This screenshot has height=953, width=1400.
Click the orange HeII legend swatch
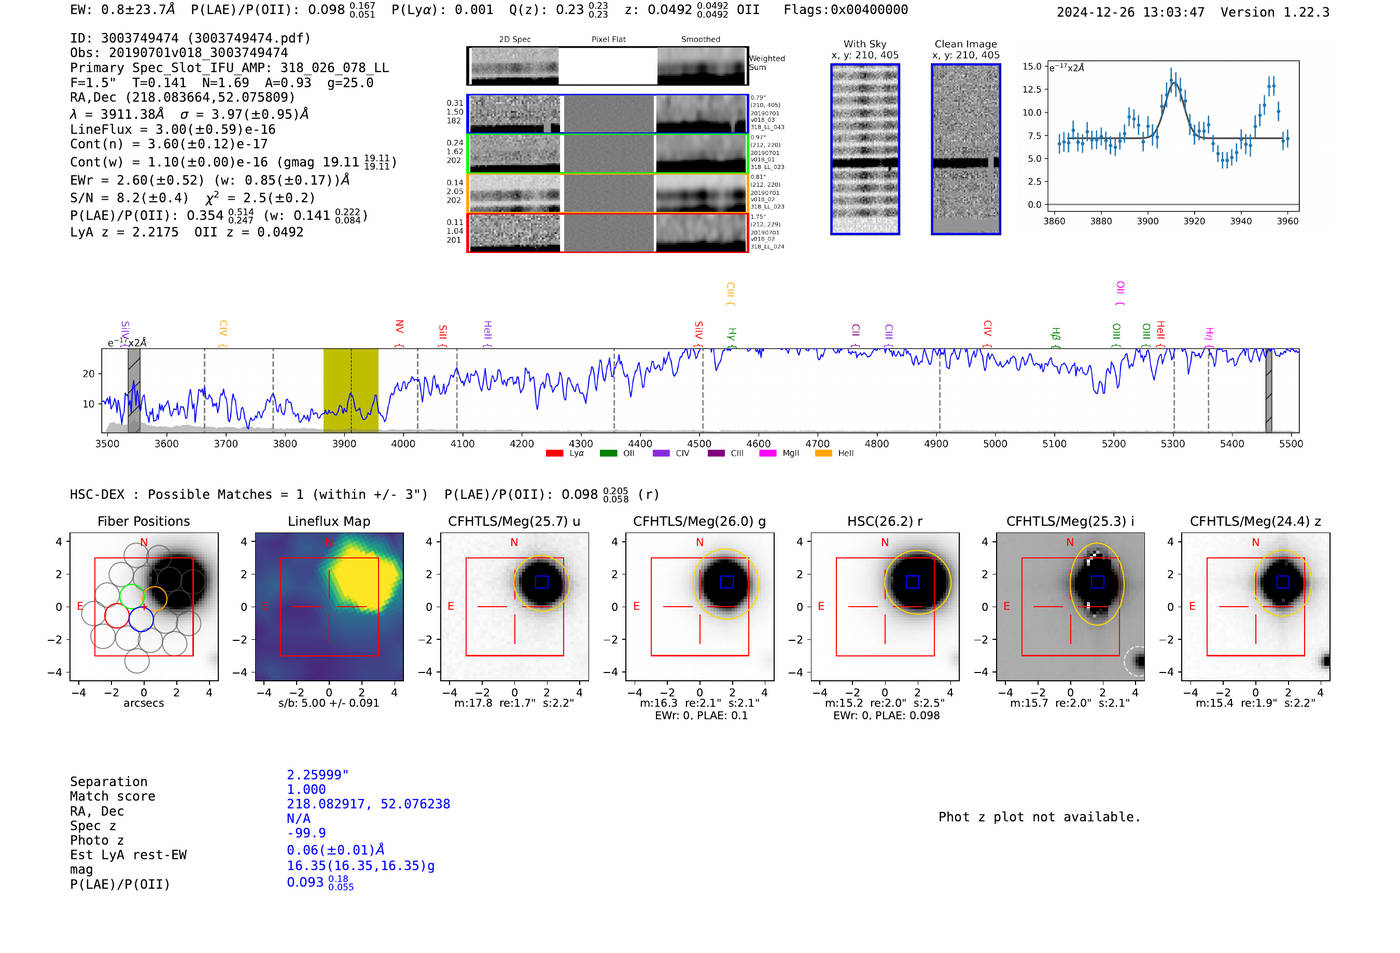[x=823, y=454]
